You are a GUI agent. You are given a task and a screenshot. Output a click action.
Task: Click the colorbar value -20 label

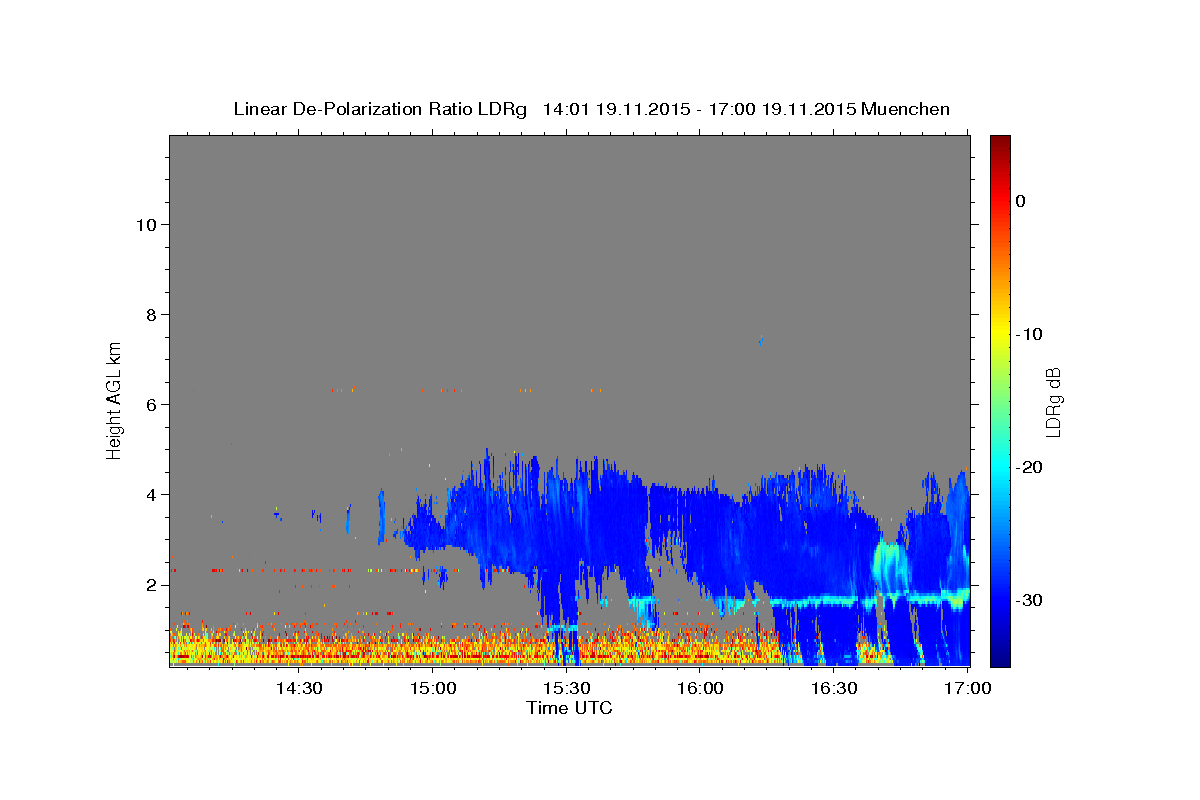(x=1030, y=467)
